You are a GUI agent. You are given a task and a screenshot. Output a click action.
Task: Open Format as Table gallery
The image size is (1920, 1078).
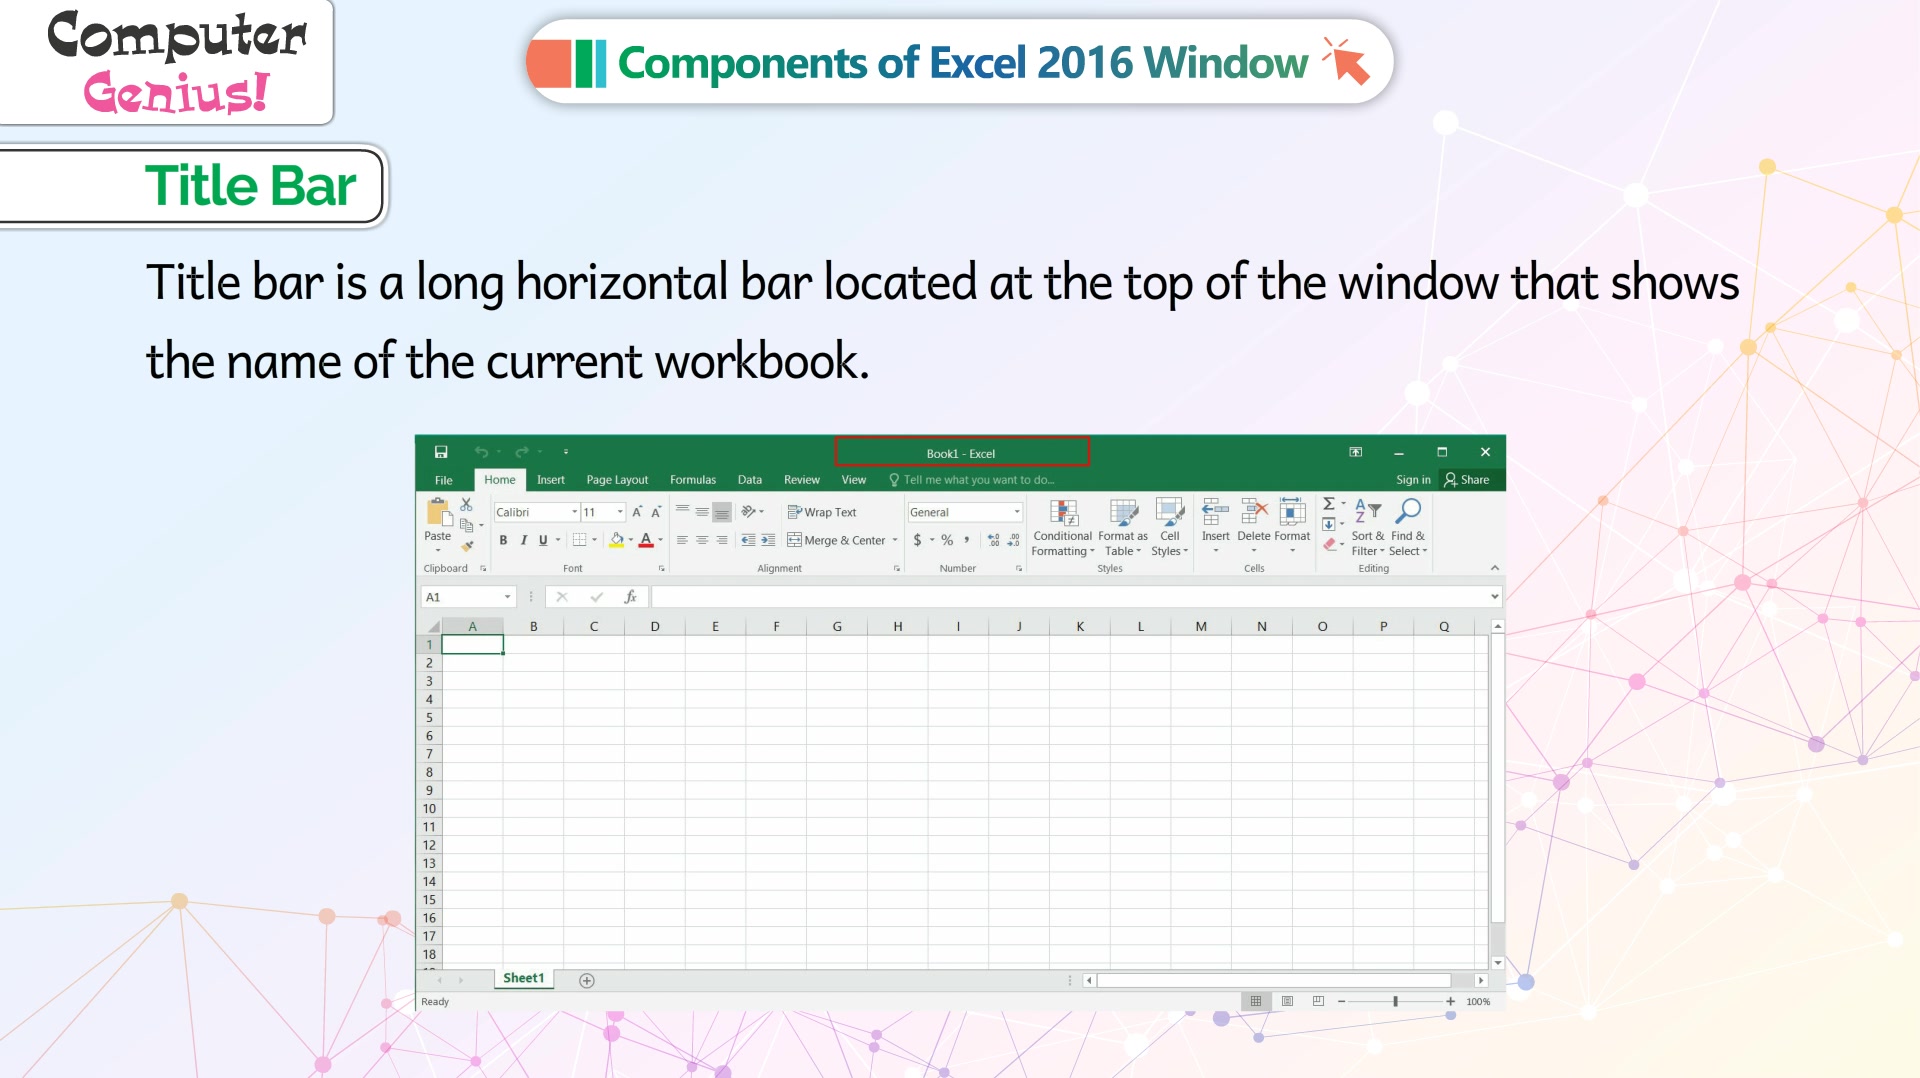point(1123,528)
